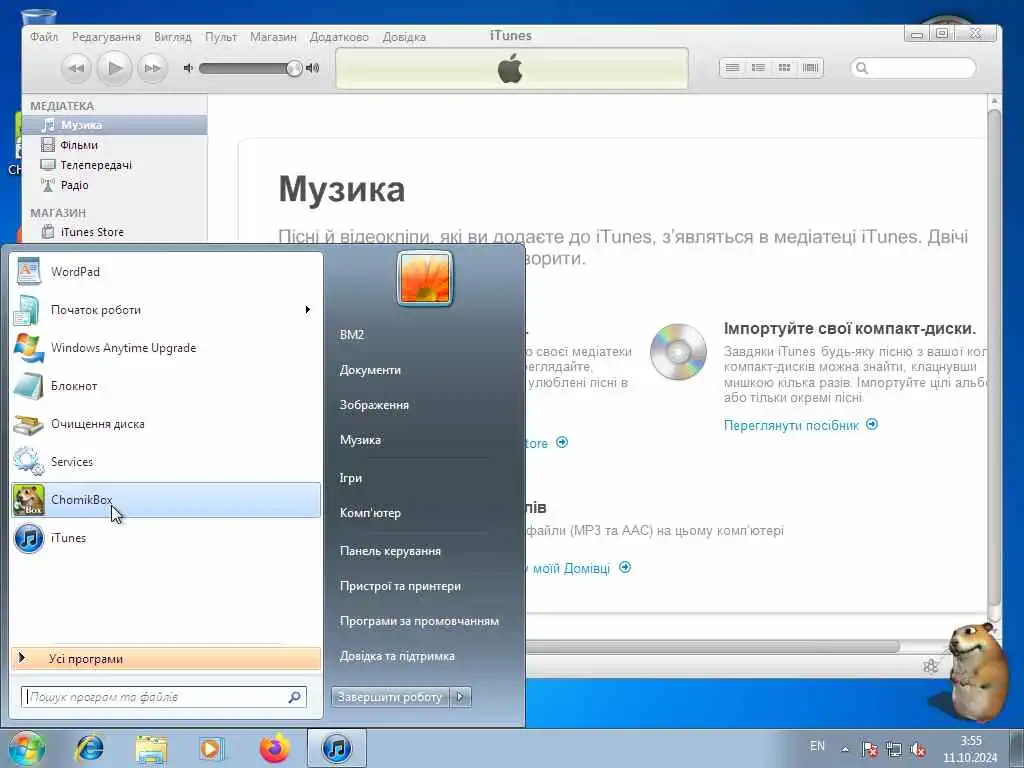
Task: Open Ігри from the Start menu
Action: [x=351, y=478]
